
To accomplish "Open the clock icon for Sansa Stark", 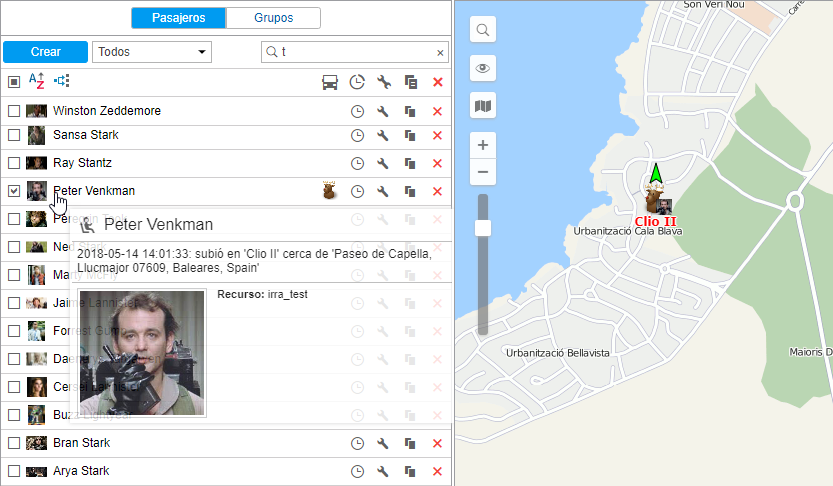I will point(358,135).
